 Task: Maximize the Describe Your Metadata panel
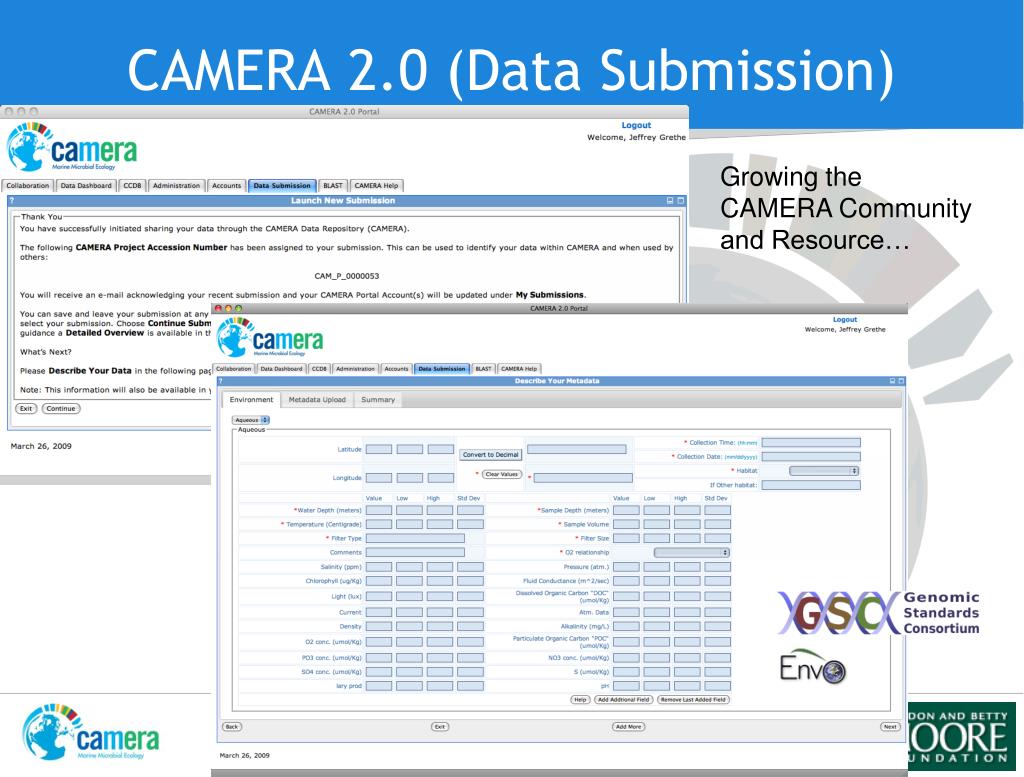901,381
